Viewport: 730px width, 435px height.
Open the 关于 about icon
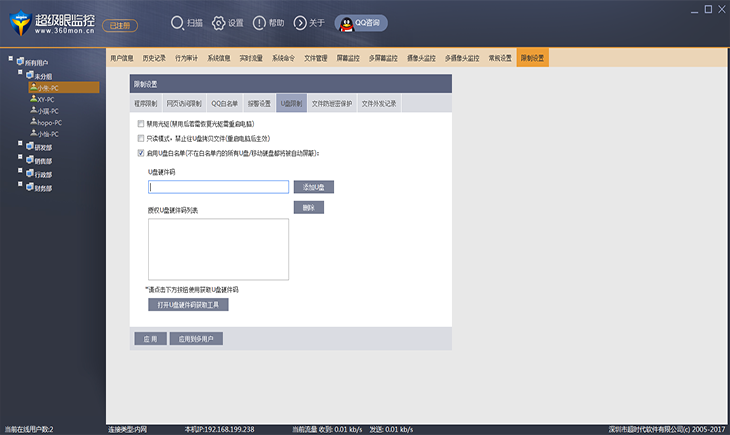point(301,22)
